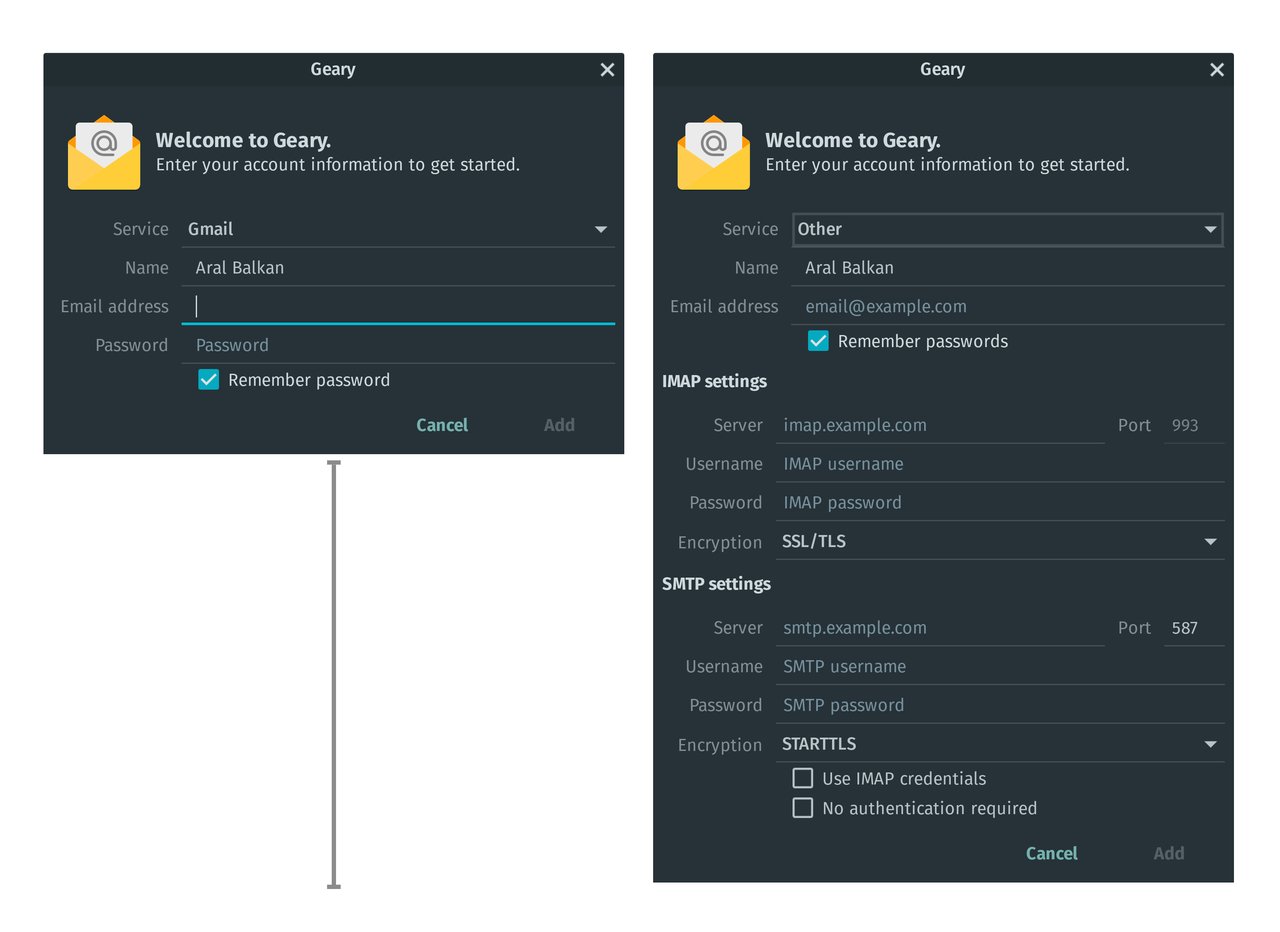Open the Service dropdown showing Gmail
The image size is (1280, 932).
coord(398,229)
